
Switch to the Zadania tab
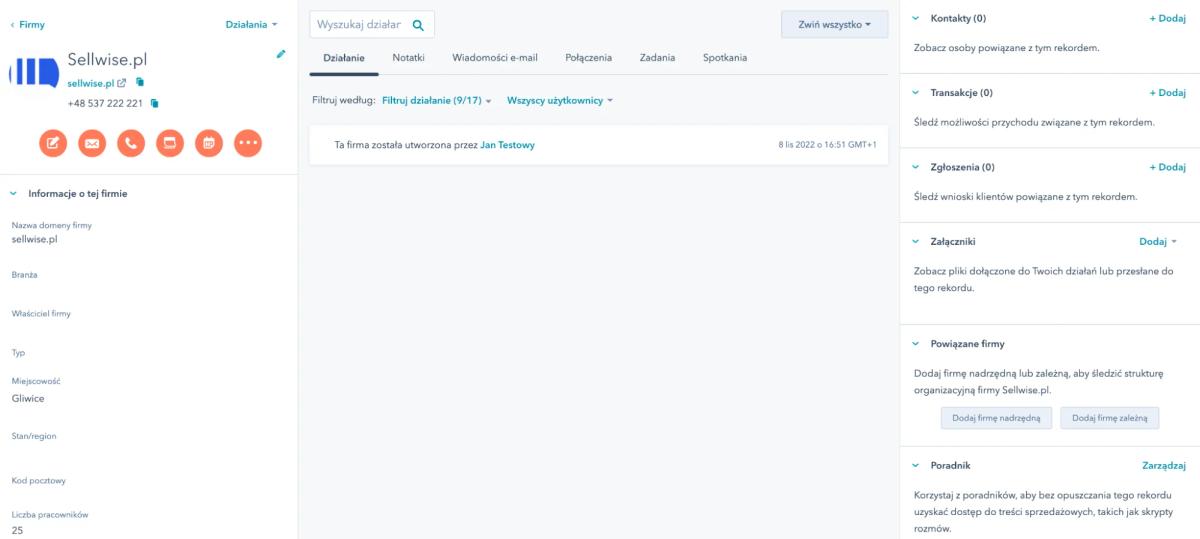click(x=657, y=58)
